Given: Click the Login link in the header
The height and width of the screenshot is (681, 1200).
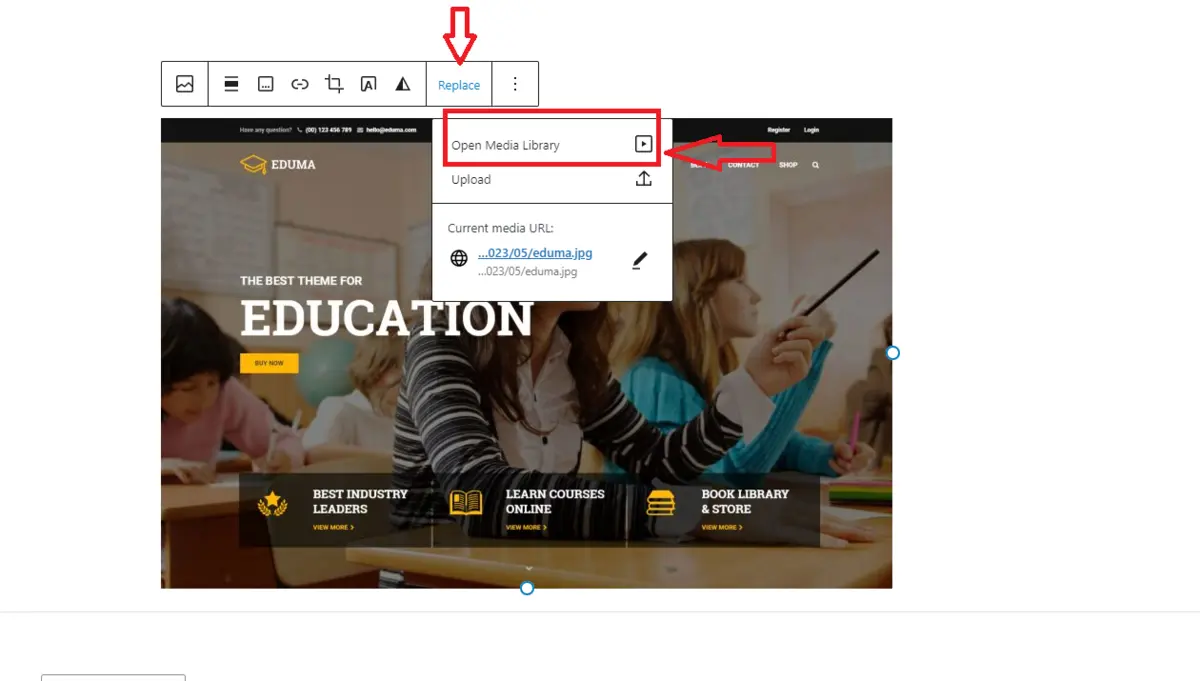Looking at the screenshot, I should 810,129.
